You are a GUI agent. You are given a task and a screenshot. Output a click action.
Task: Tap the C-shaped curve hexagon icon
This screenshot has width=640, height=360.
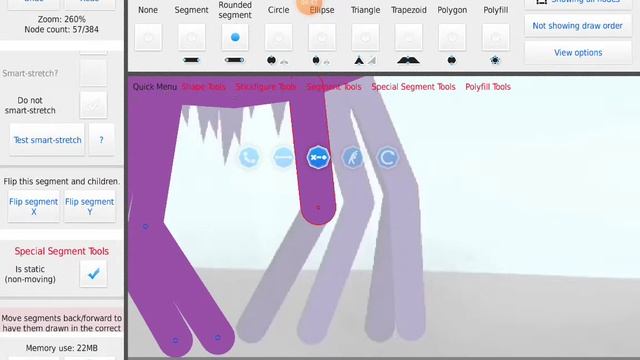click(387, 158)
